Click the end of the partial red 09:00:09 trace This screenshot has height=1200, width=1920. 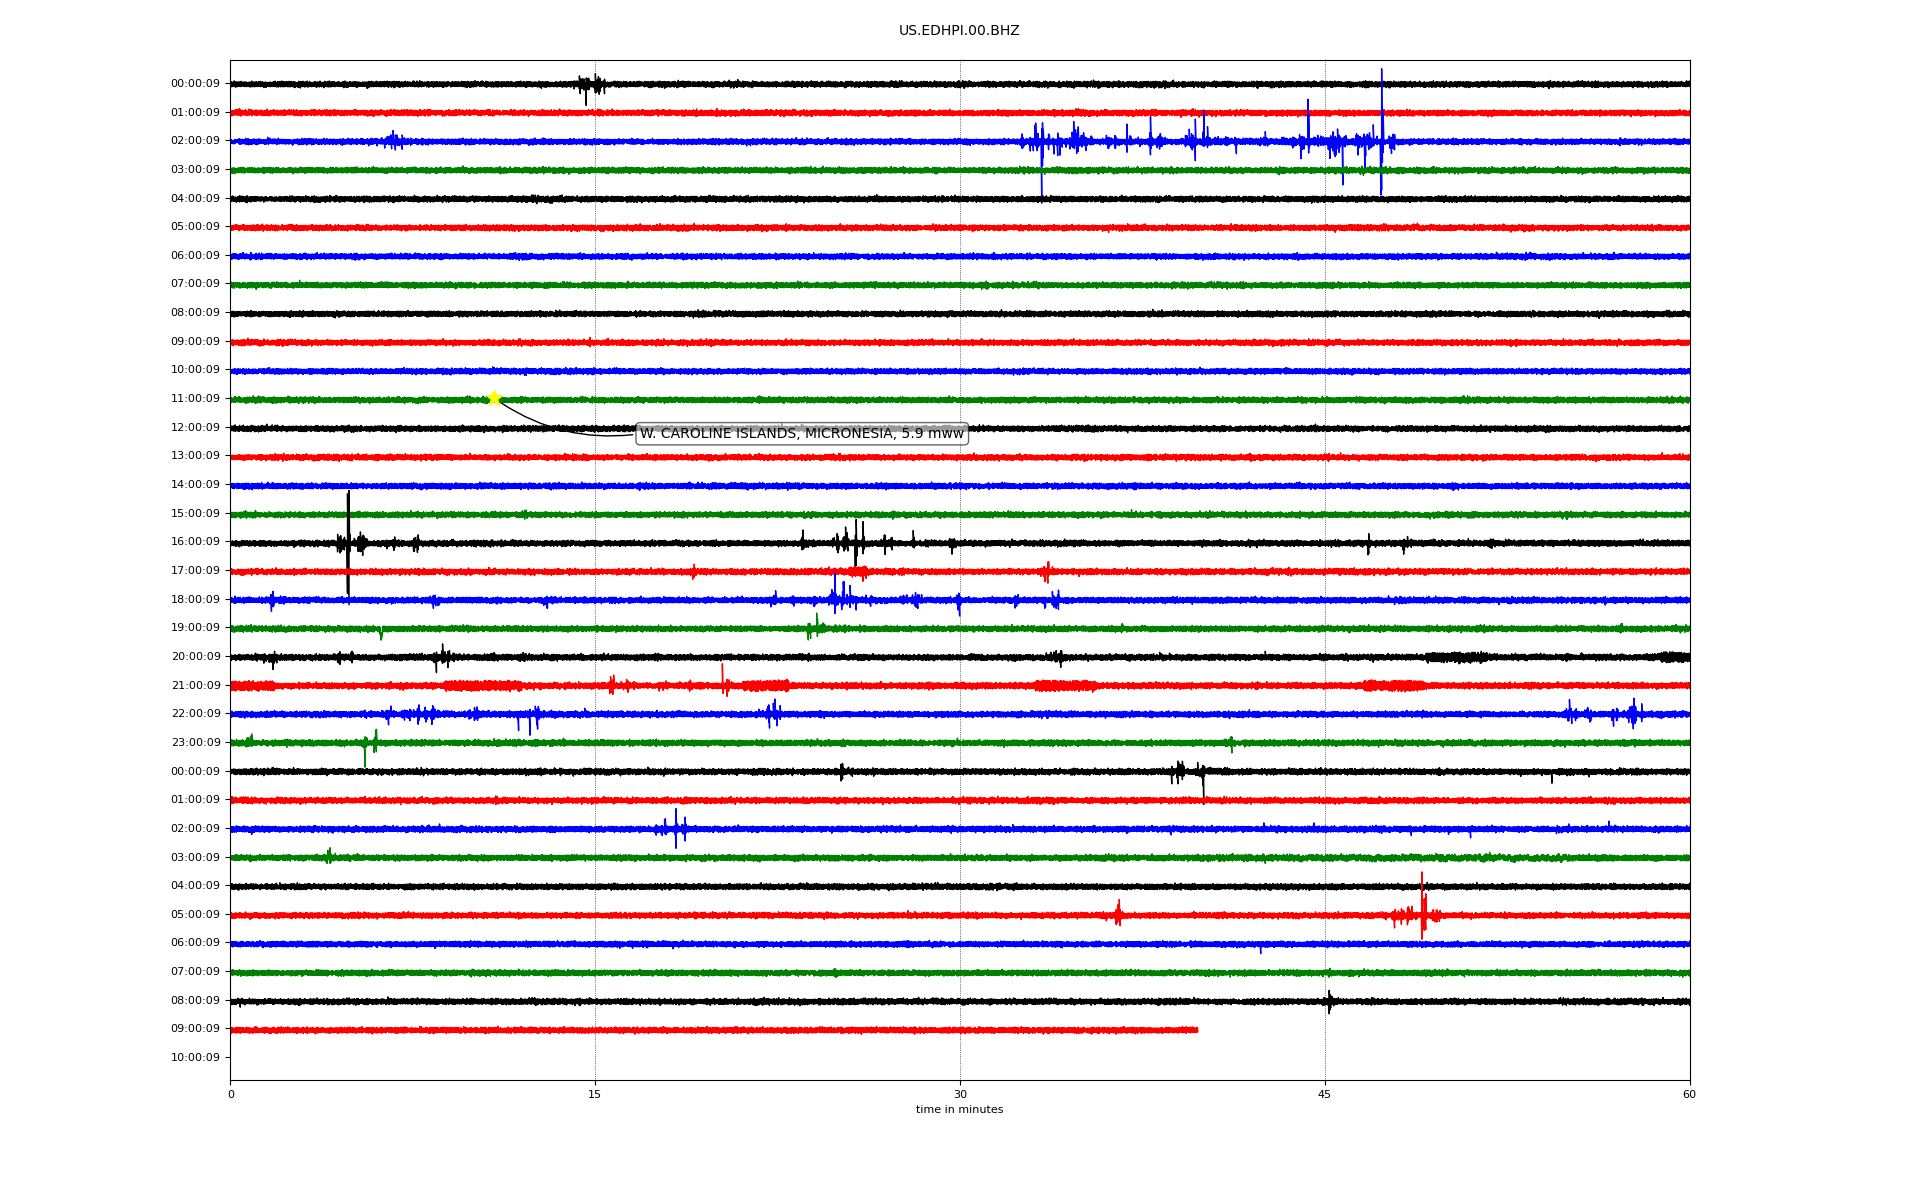1196,1029
